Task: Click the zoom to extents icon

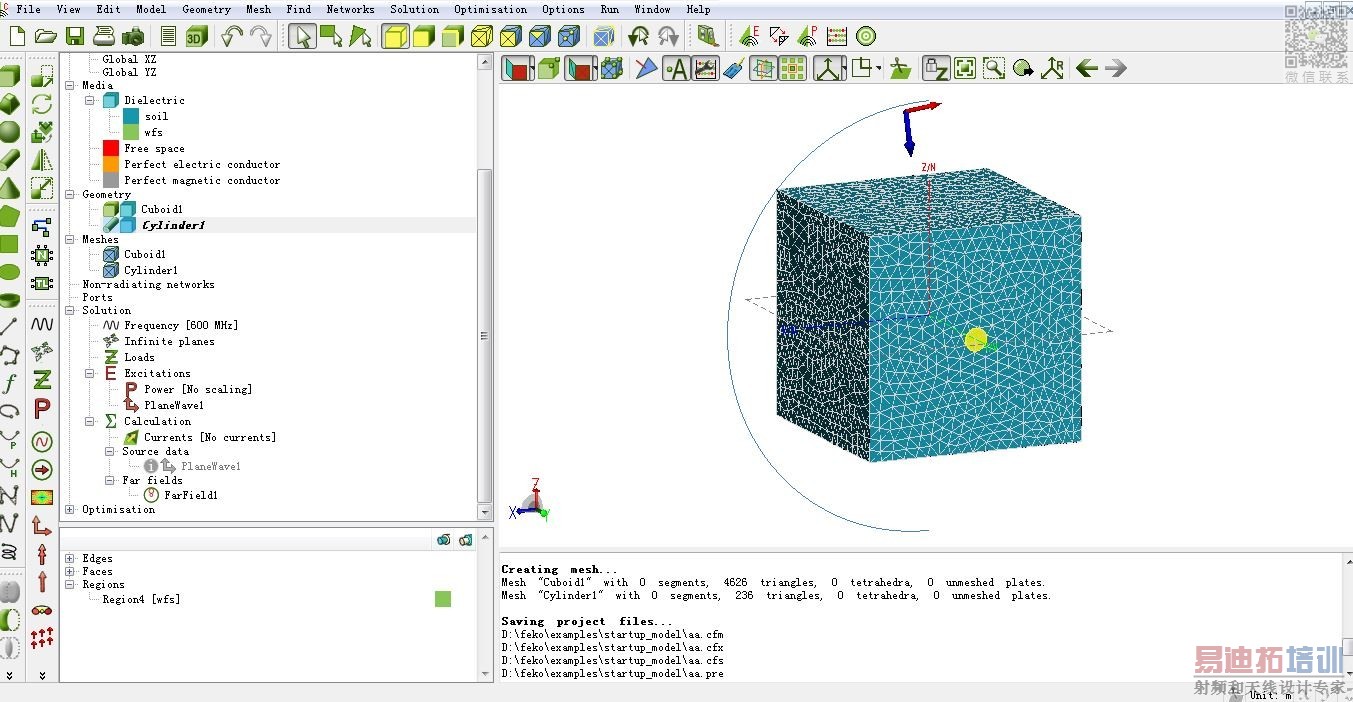Action: (x=965, y=68)
